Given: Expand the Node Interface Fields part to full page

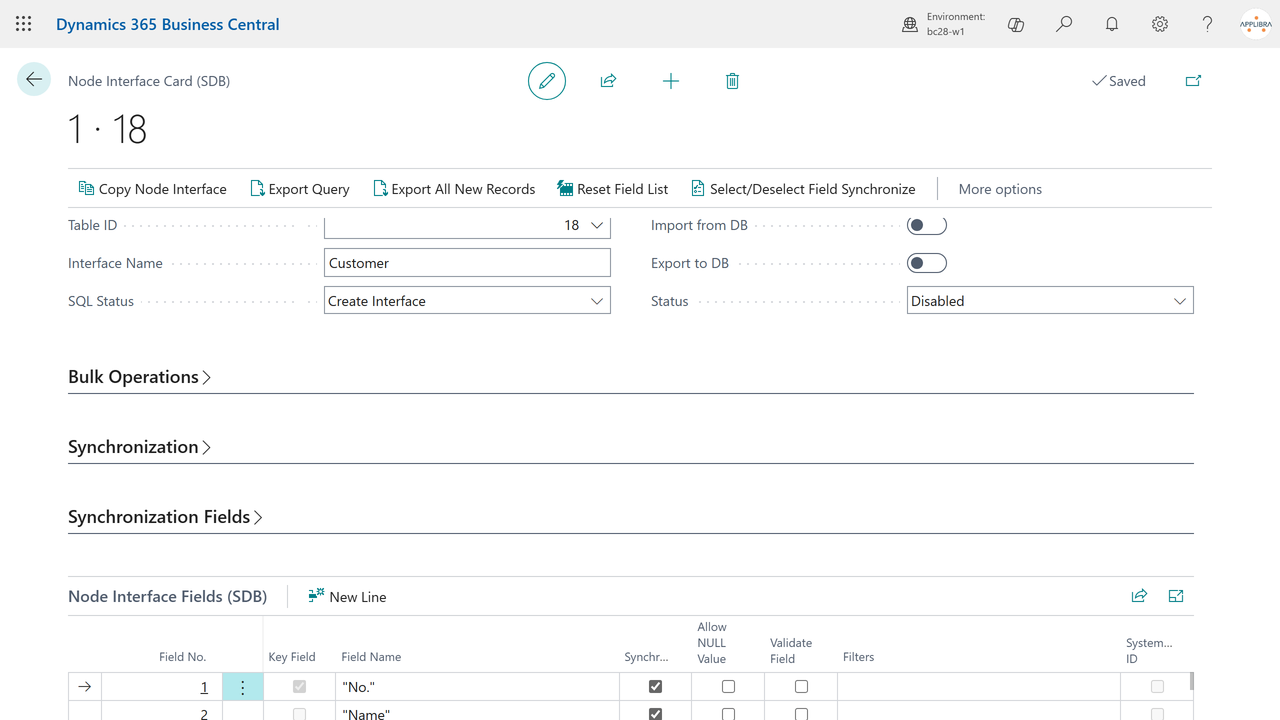Looking at the screenshot, I should (x=1176, y=596).
